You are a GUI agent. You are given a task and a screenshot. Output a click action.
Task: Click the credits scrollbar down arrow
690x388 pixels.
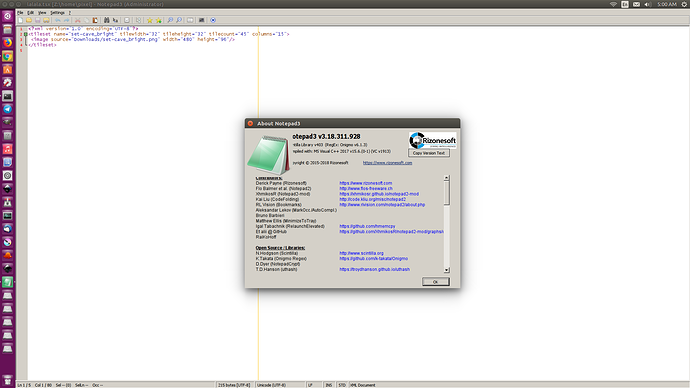click(x=447, y=270)
